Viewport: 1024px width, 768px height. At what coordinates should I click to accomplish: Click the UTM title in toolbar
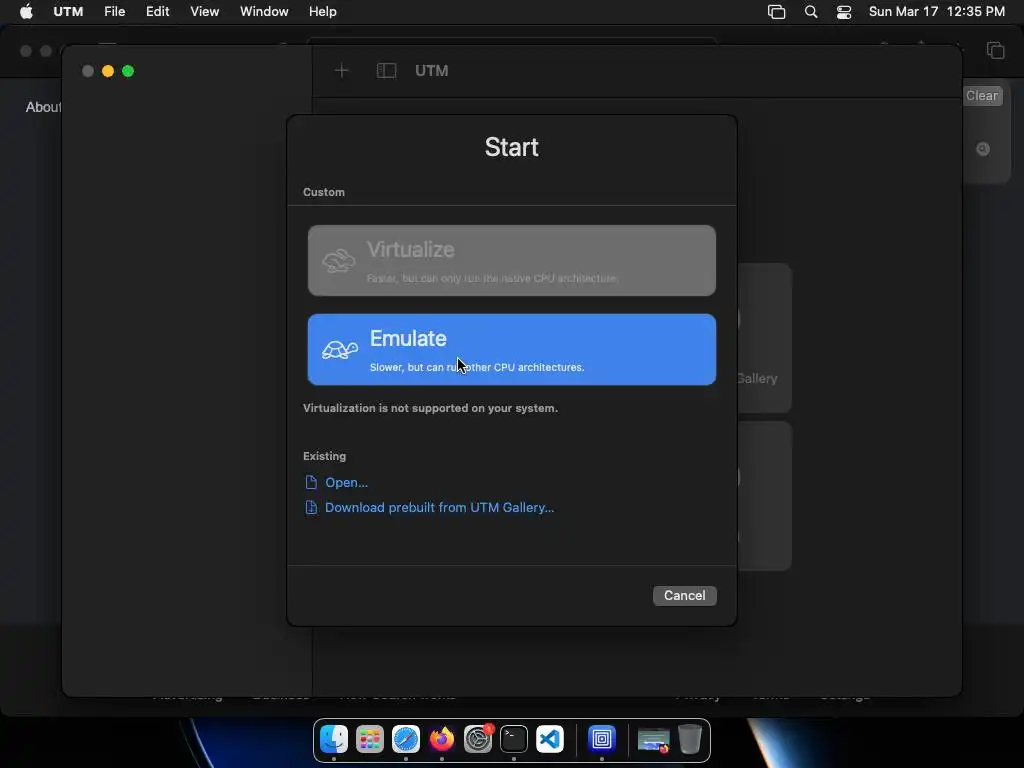[432, 71]
